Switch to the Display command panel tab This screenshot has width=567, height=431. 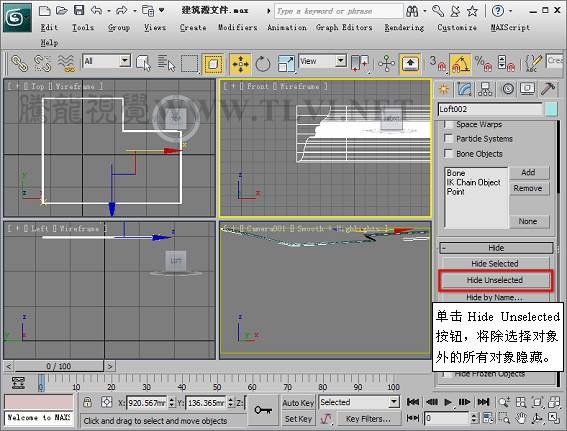point(528,89)
